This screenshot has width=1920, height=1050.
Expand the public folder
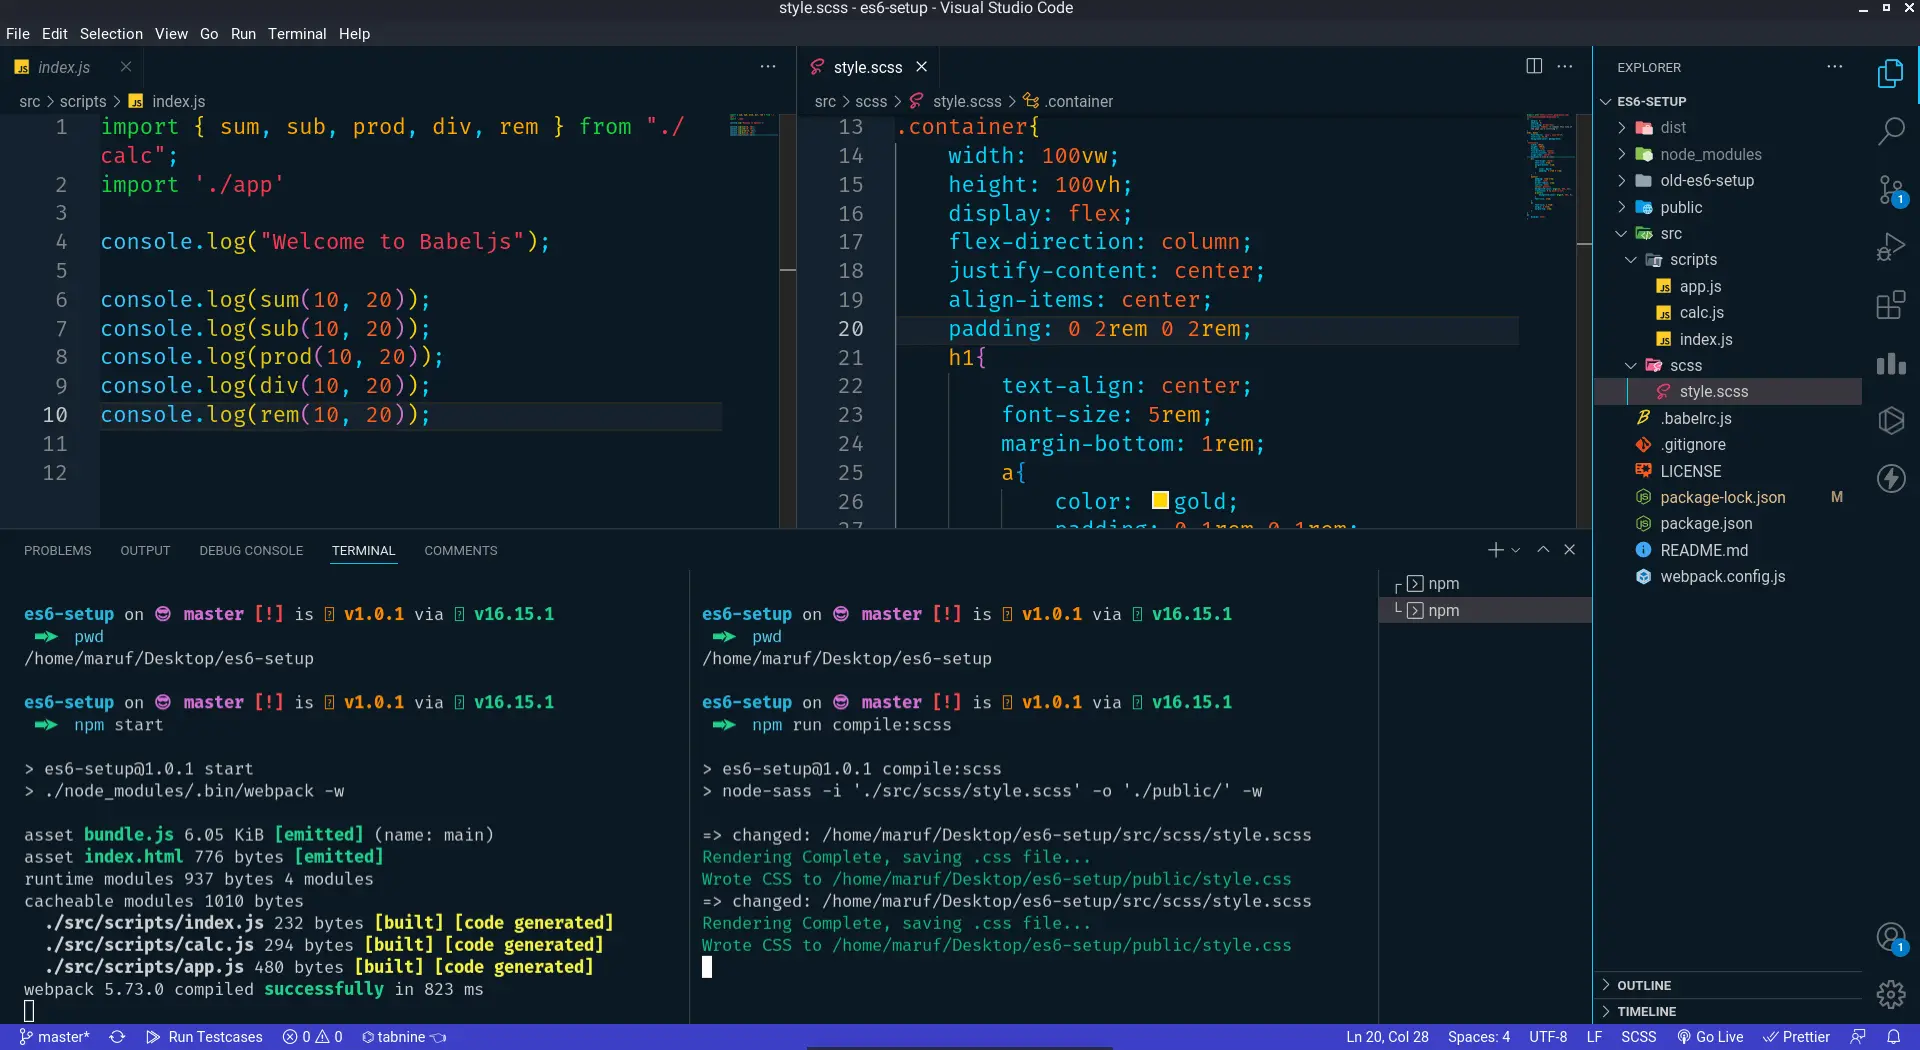(1622, 207)
